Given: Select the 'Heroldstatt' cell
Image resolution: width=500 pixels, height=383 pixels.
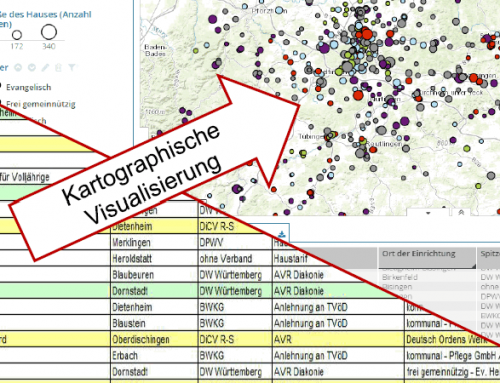Looking at the screenshot, I should click(x=154, y=259).
